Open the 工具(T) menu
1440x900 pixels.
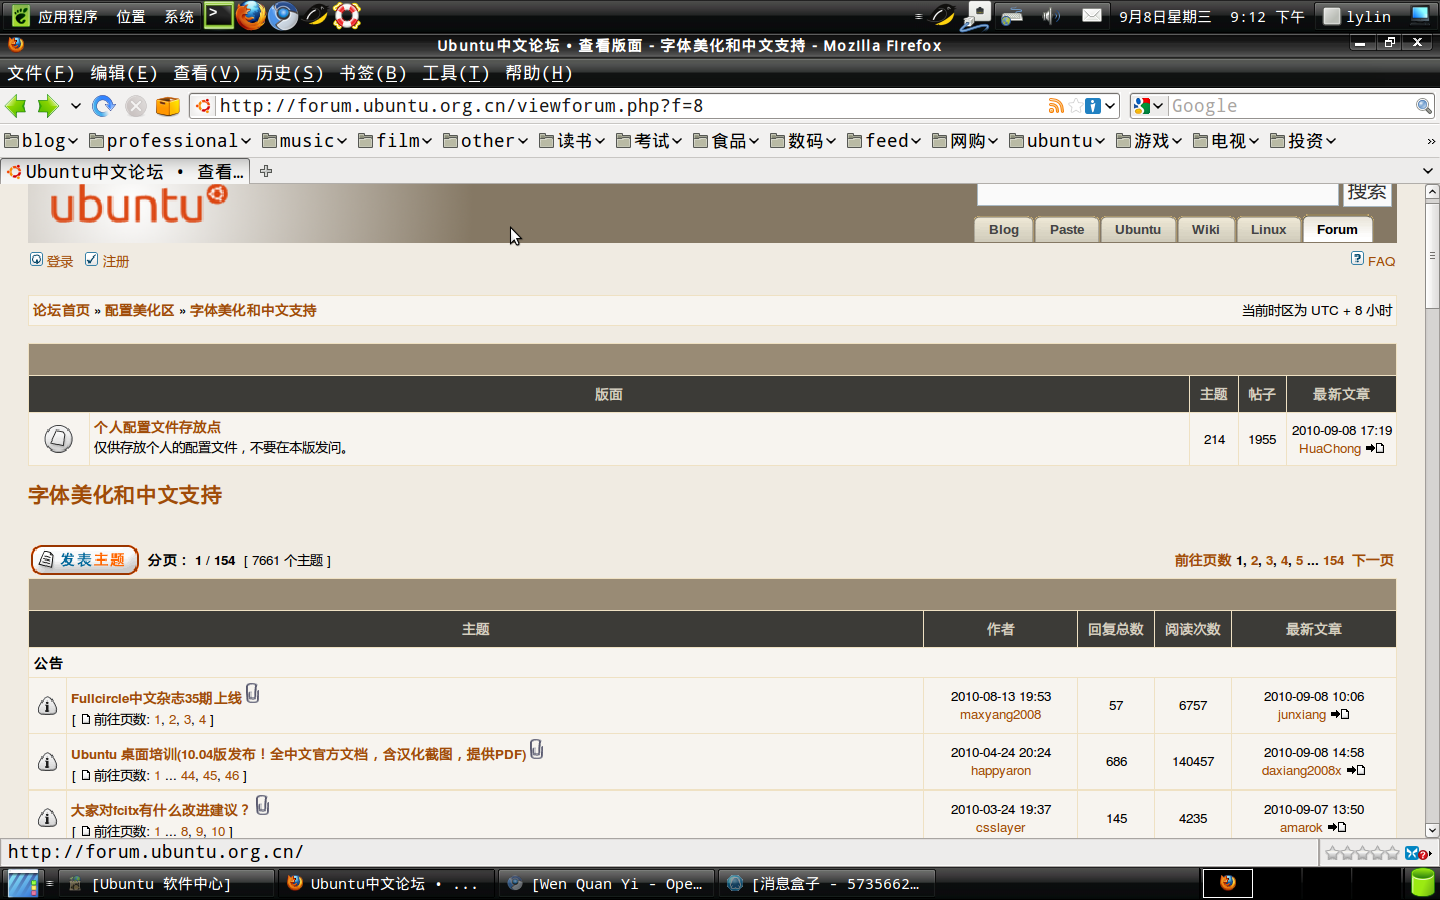point(456,73)
